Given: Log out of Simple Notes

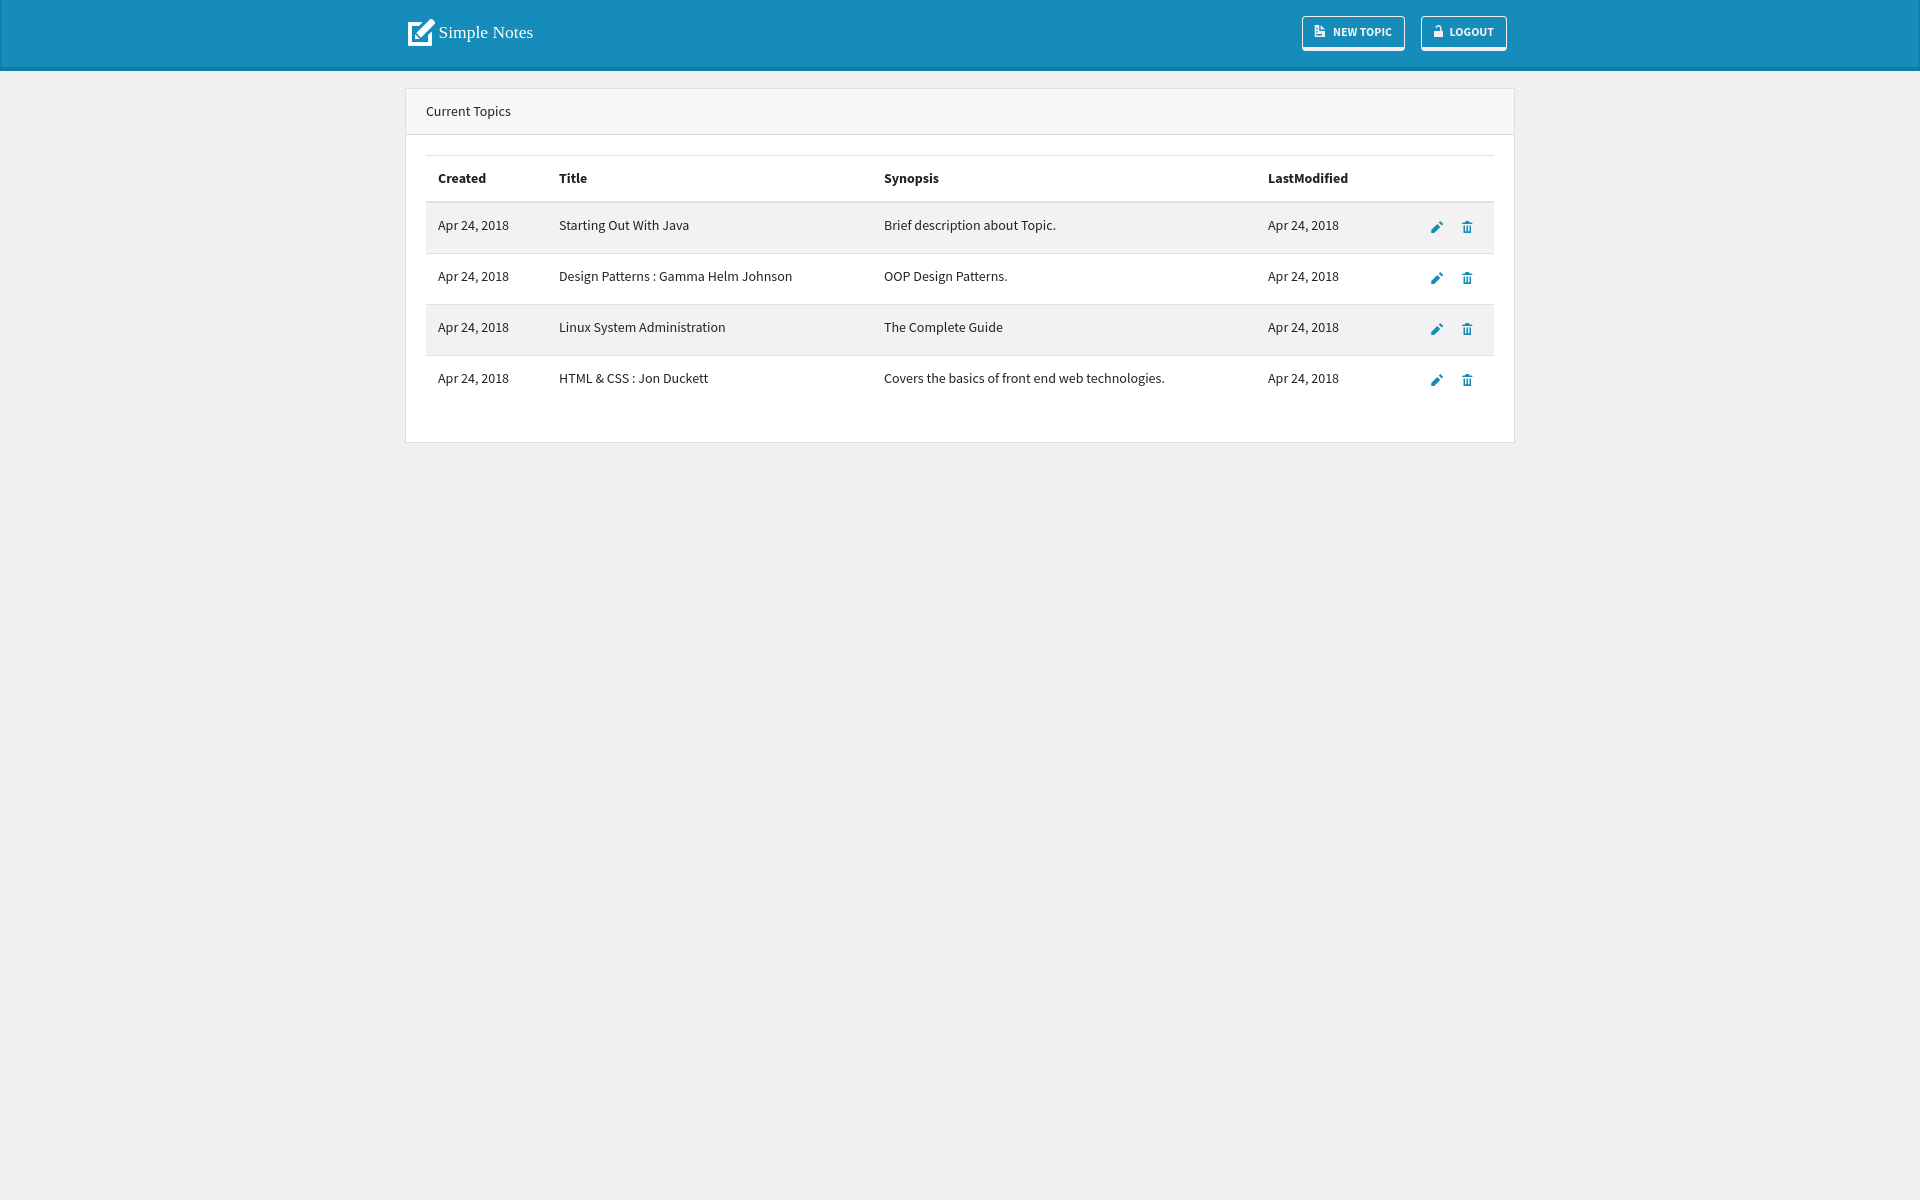Looking at the screenshot, I should [1463, 32].
